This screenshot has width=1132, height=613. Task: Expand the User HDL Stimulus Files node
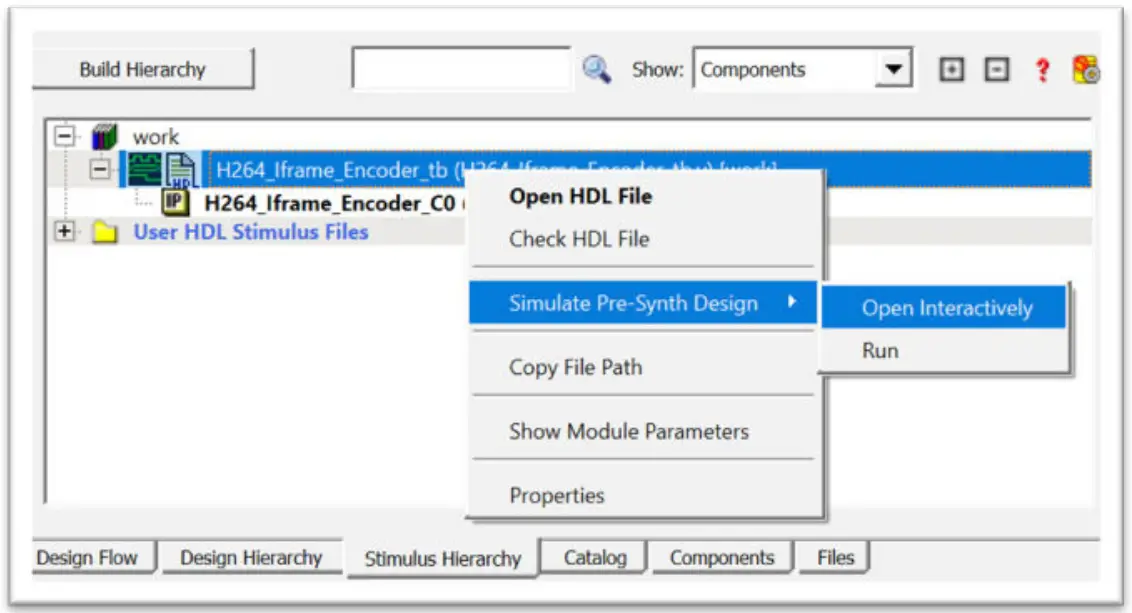coord(65,232)
